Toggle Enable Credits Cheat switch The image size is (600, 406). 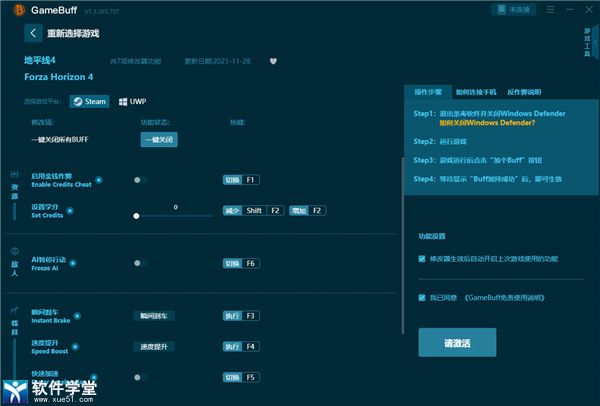coord(140,180)
